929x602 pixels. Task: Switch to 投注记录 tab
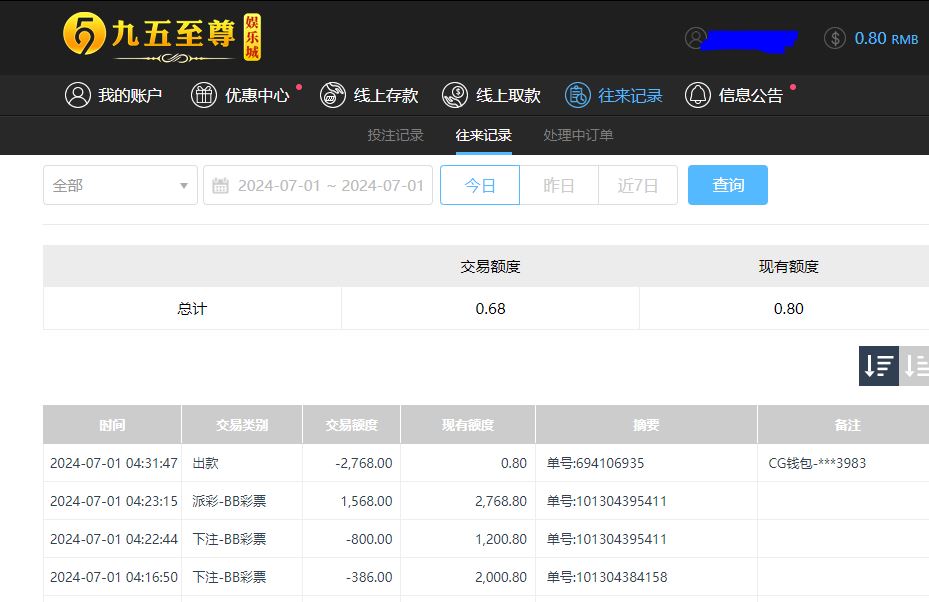pyautogui.click(x=395, y=135)
